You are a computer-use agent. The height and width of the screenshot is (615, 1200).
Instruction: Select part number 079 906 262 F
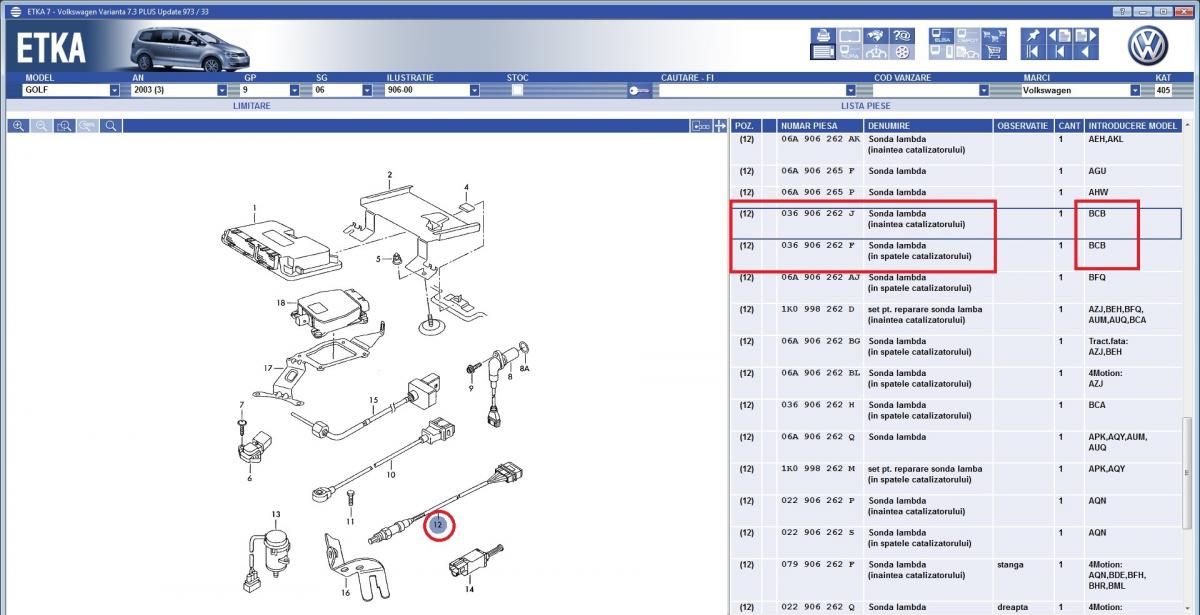pos(819,566)
